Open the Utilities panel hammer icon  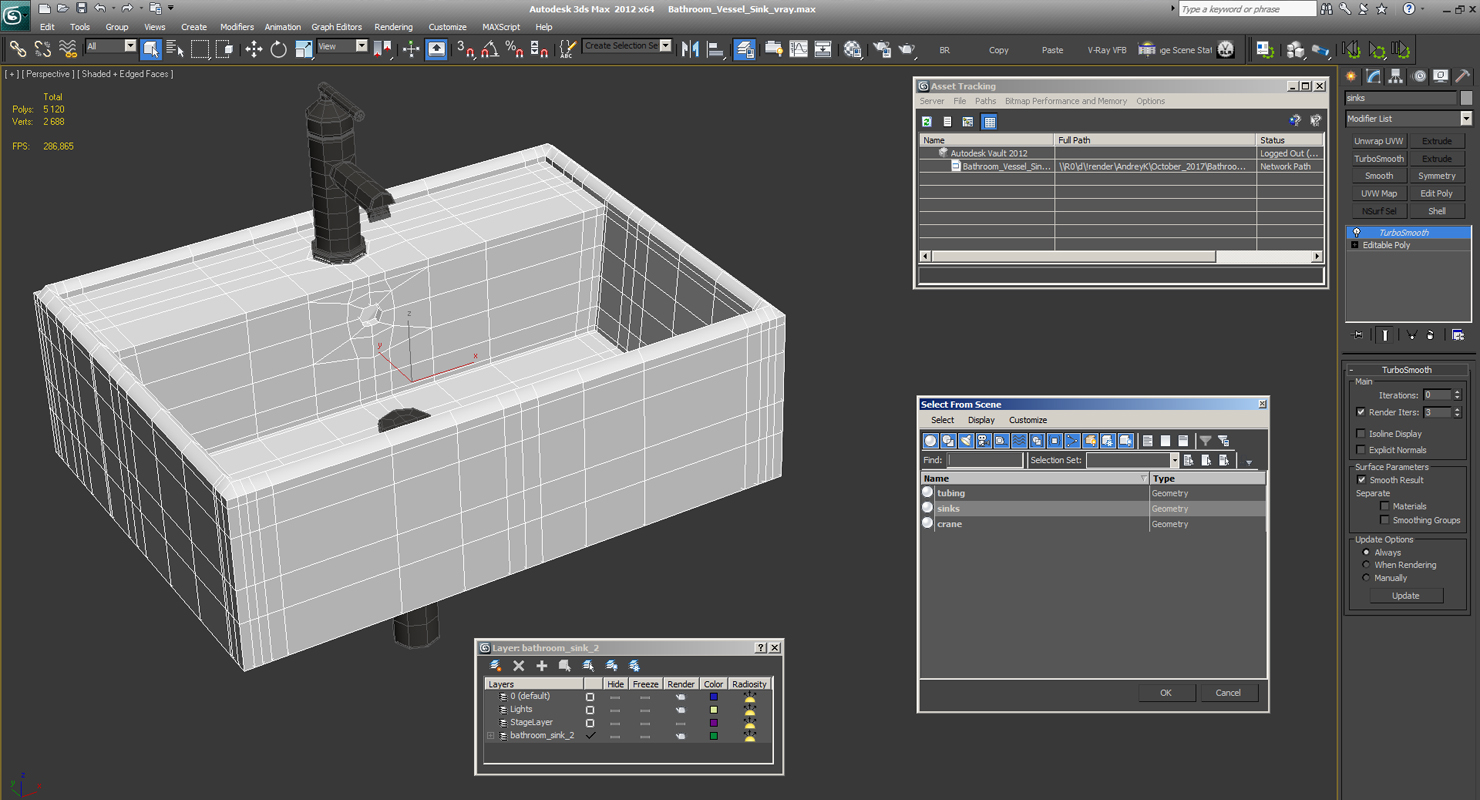point(1462,76)
